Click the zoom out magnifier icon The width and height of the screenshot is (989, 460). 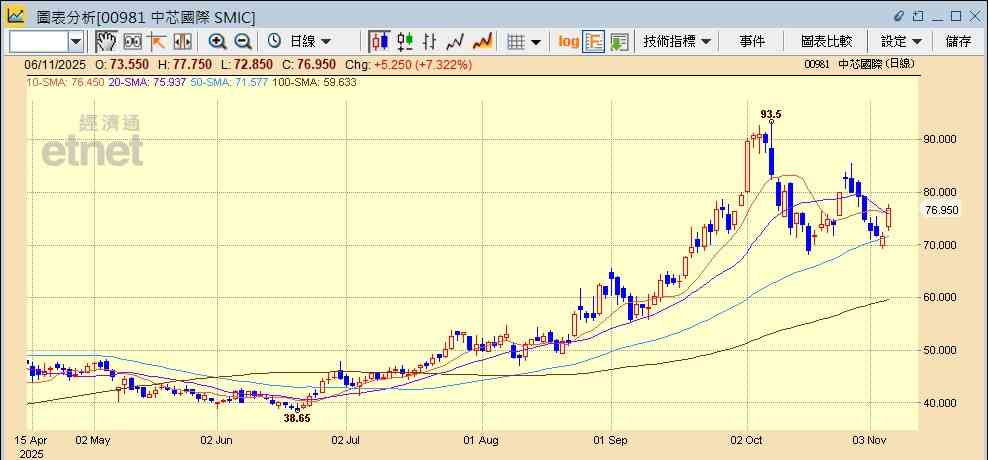[x=242, y=41]
